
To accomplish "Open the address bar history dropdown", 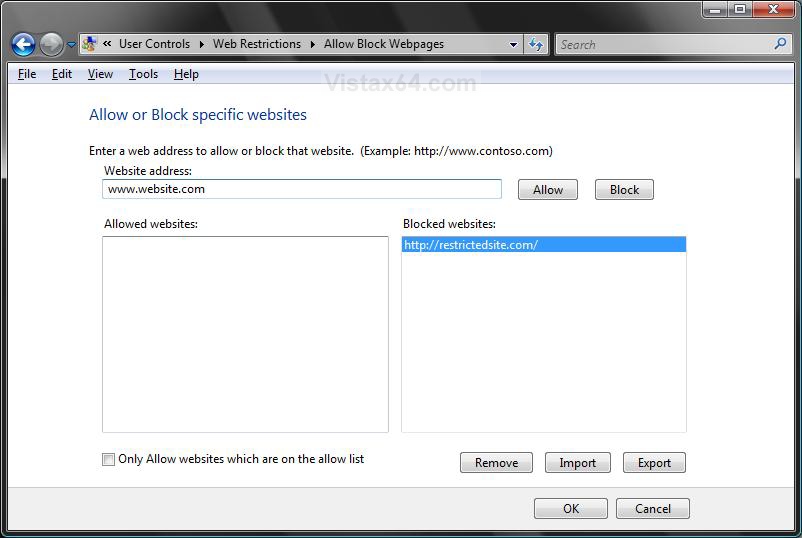I will pos(513,44).
